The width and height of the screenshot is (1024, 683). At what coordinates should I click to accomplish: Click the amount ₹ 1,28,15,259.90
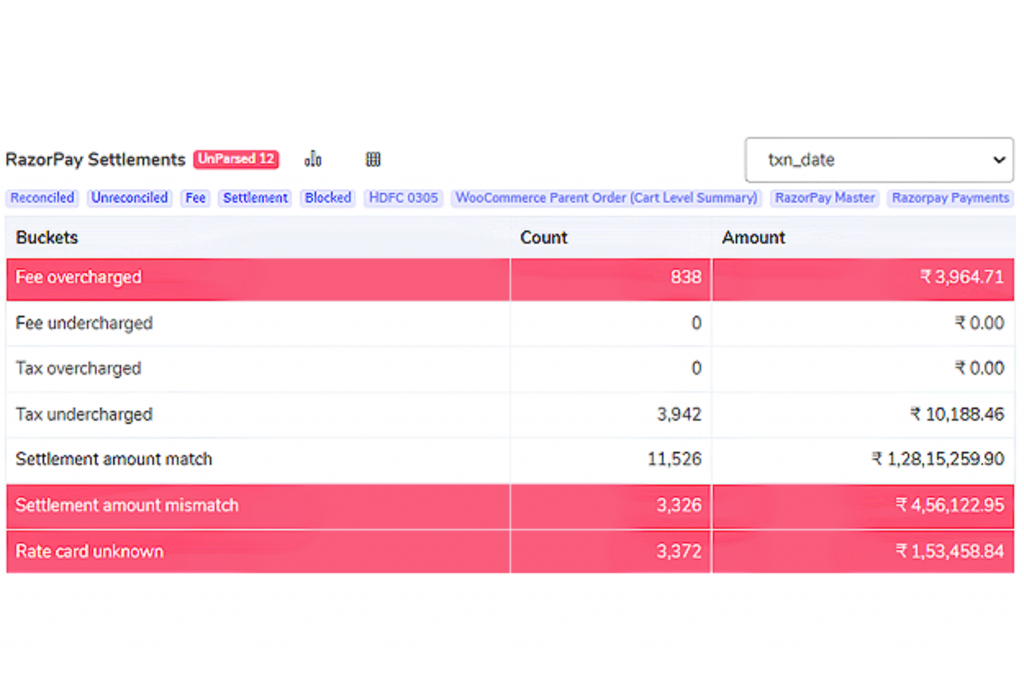tap(938, 459)
